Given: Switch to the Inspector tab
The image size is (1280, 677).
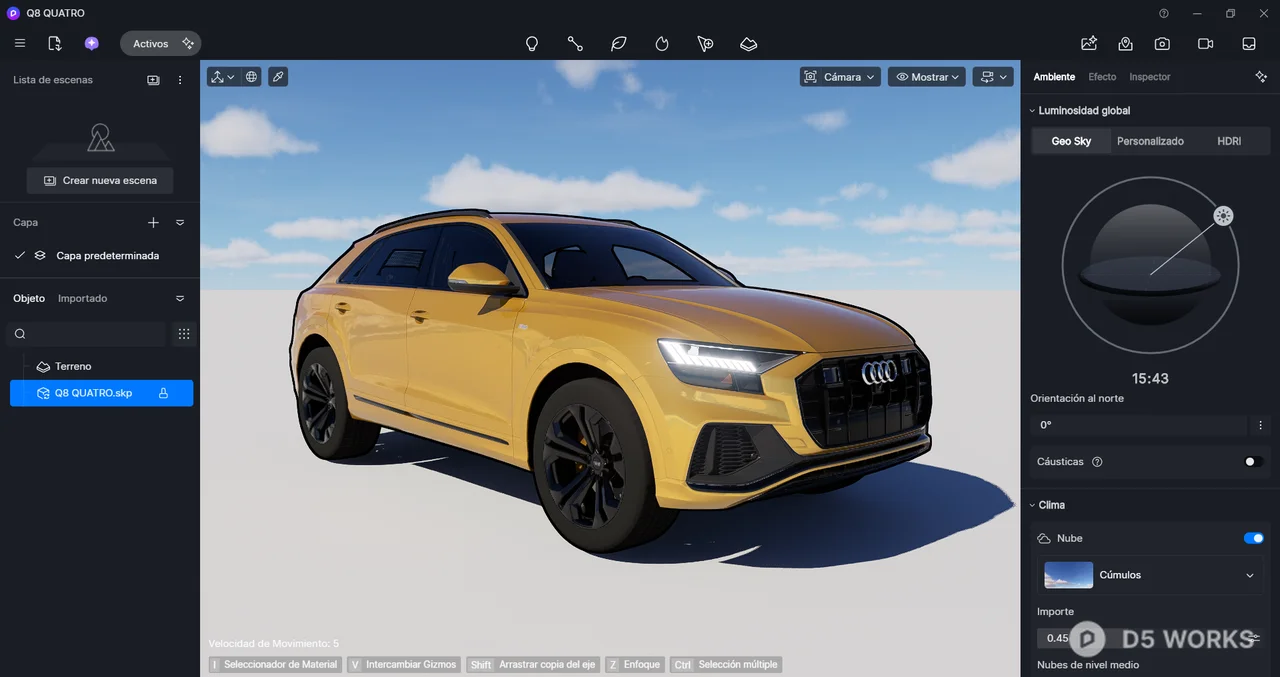Looking at the screenshot, I should [x=1150, y=77].
